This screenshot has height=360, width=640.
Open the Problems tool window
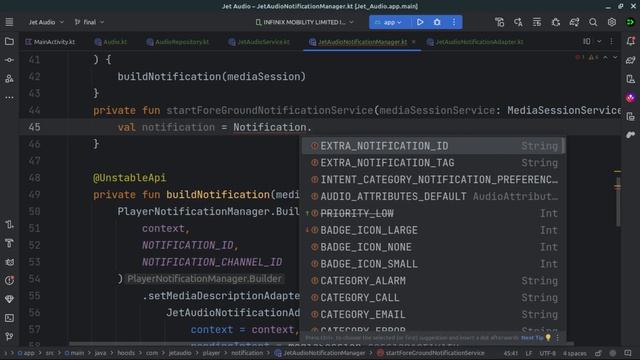tap(9, 280)
